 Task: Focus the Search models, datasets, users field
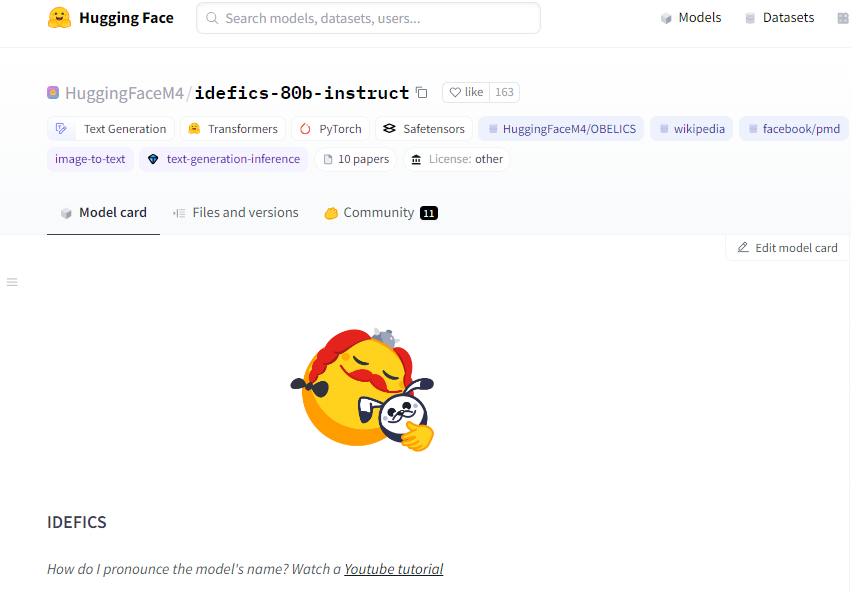pyautogui.click(x=369, y=18)
